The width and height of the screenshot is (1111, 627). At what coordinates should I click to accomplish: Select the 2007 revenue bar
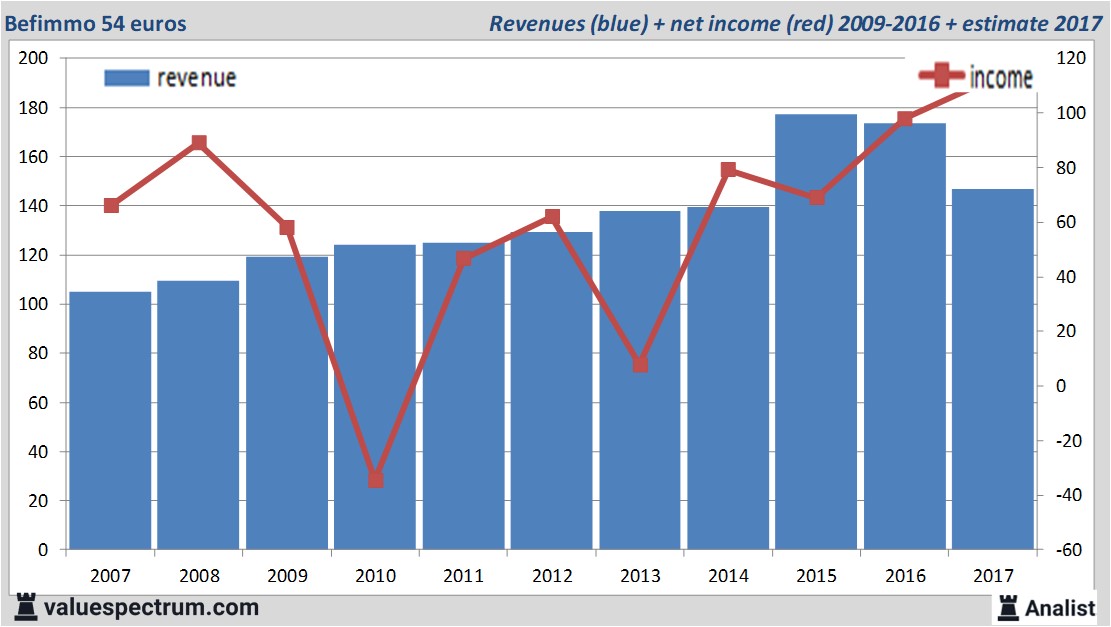pyautogui.click(x=111, y=421)
